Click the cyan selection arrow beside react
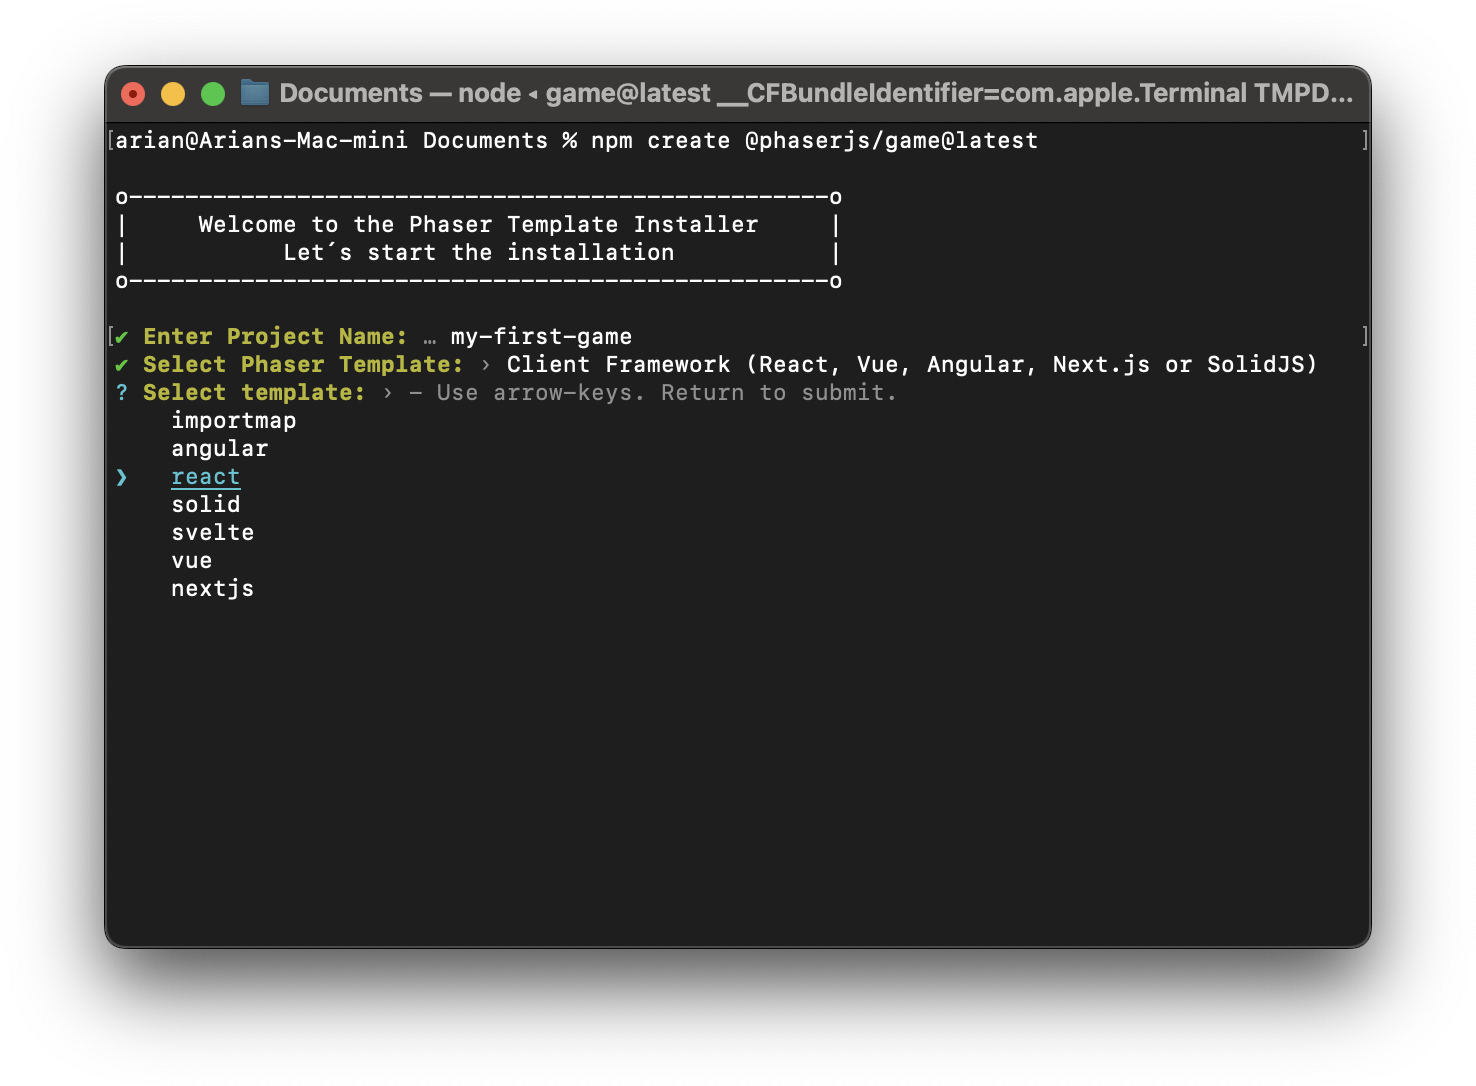 tap(121, 477)
